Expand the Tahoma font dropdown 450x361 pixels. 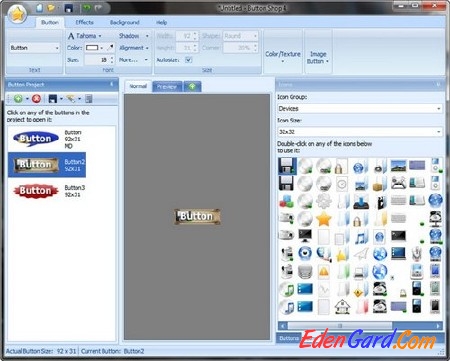[x=85, y=36]
